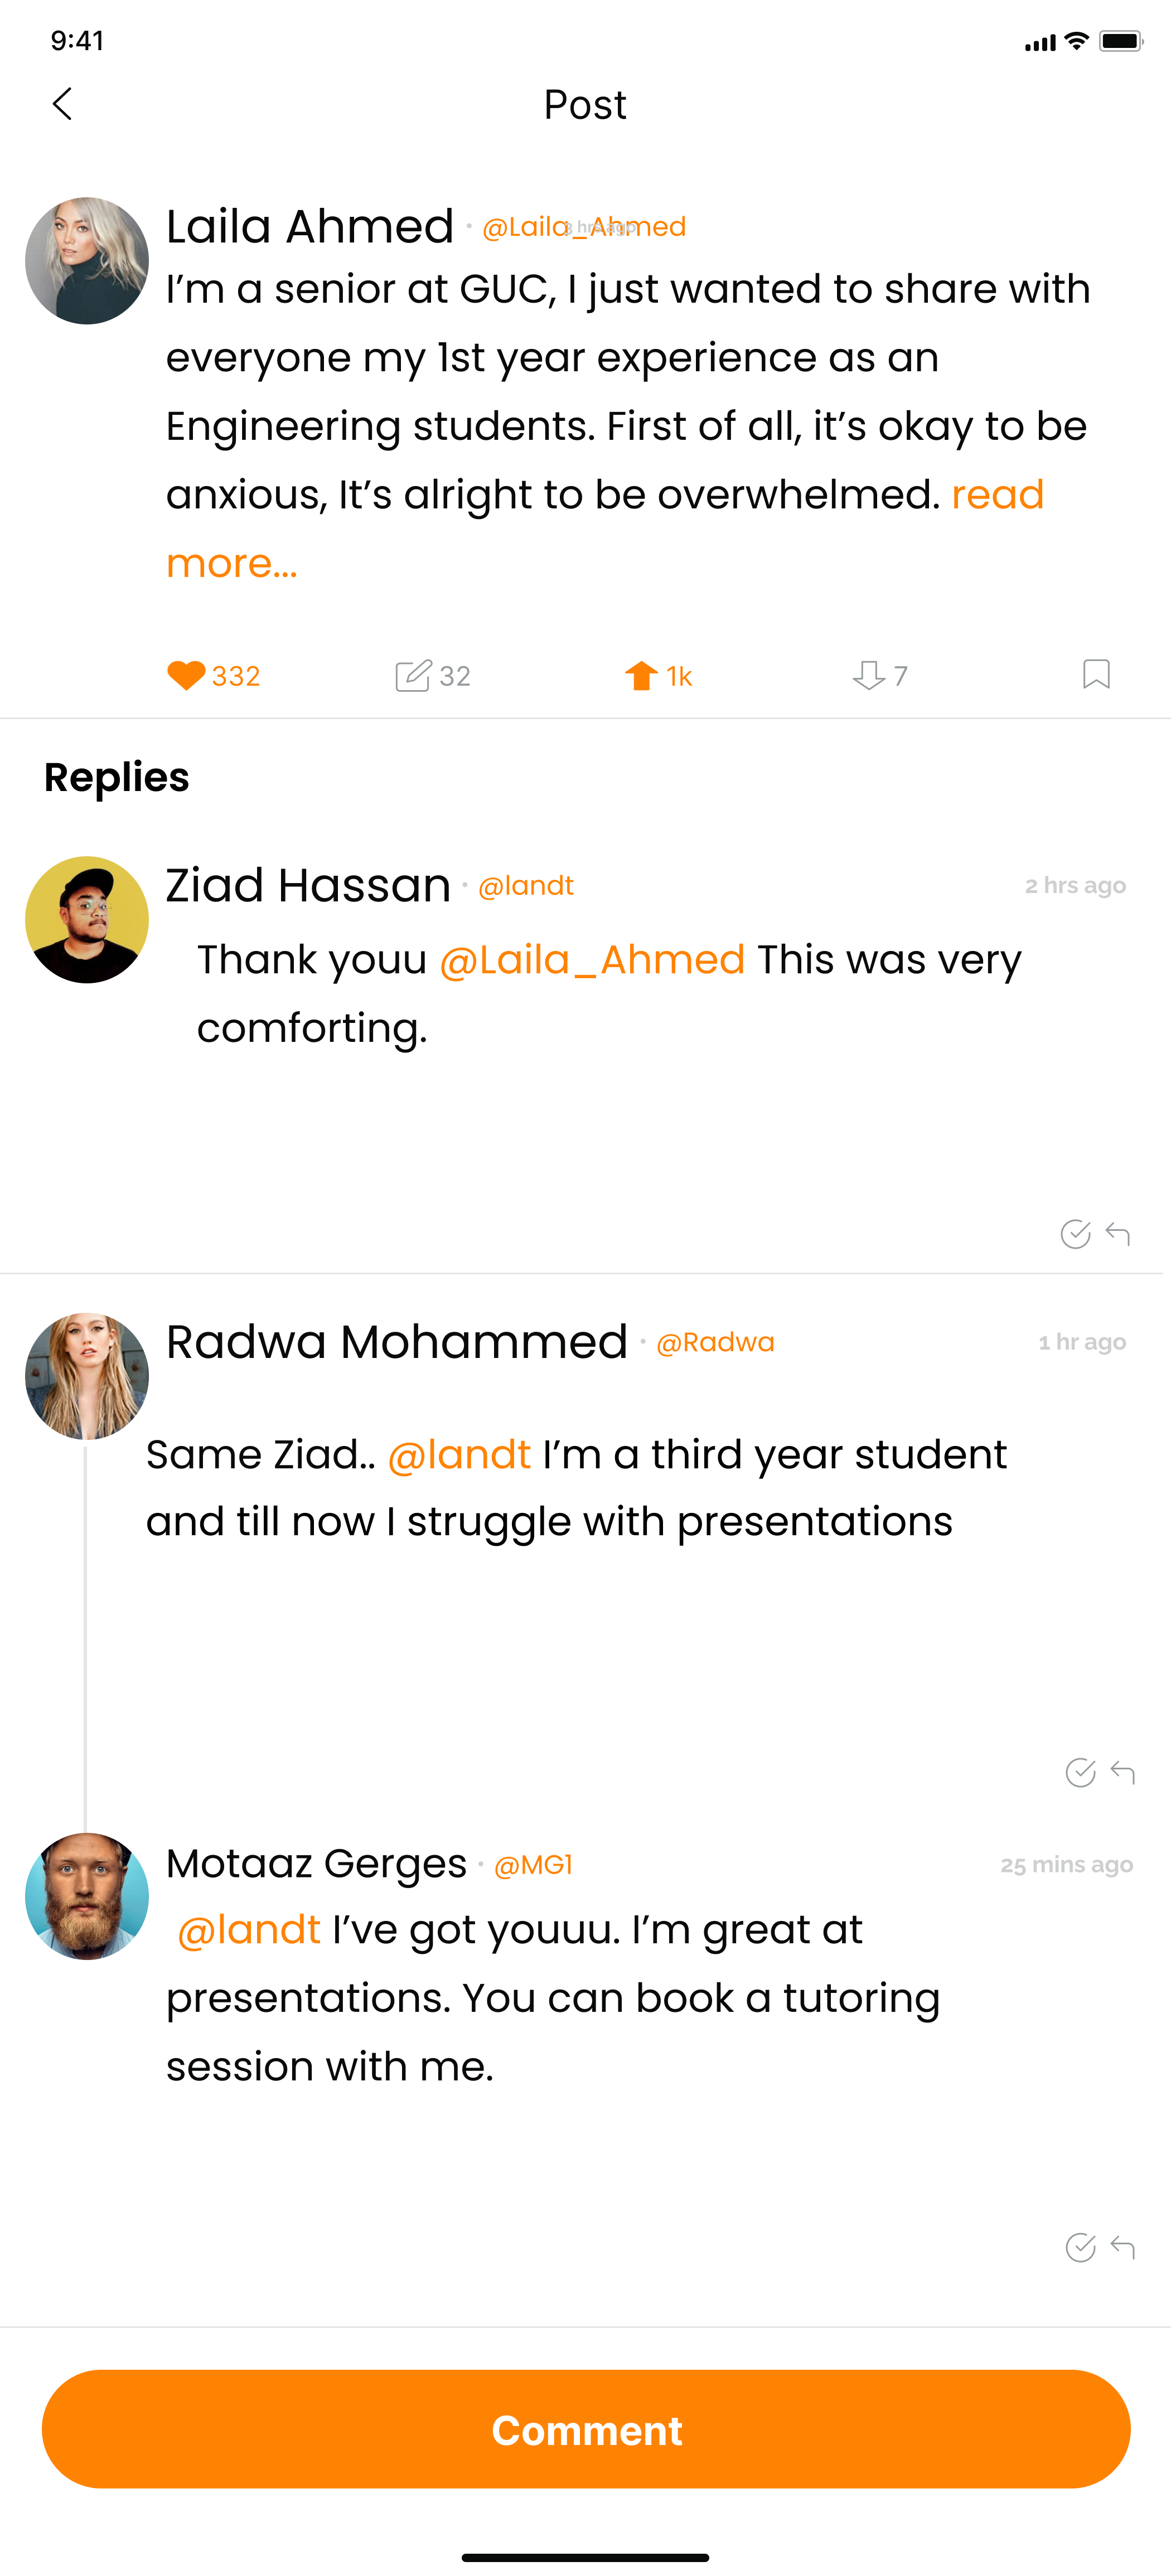
Task: View Ziad Hassan's avatar
Action: pyautogui.click(x=87, y=919)
